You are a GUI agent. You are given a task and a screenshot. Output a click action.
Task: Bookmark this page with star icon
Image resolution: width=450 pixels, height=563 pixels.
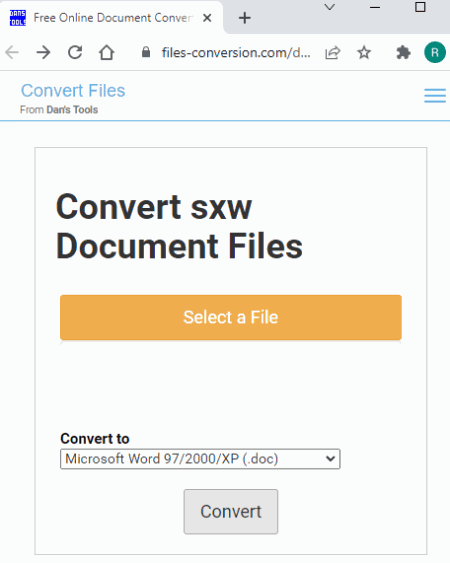[x=364, y=53]
